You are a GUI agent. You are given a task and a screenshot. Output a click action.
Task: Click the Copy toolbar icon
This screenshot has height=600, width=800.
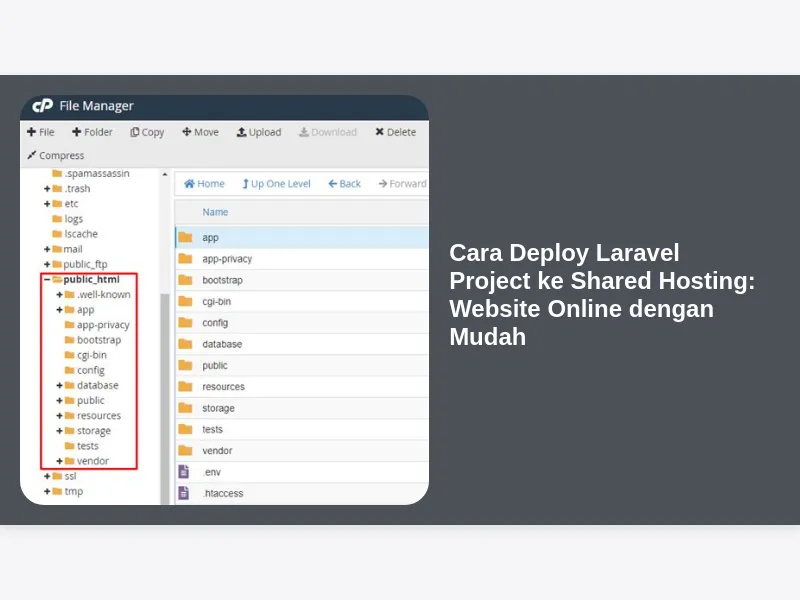tap(135, 132)
